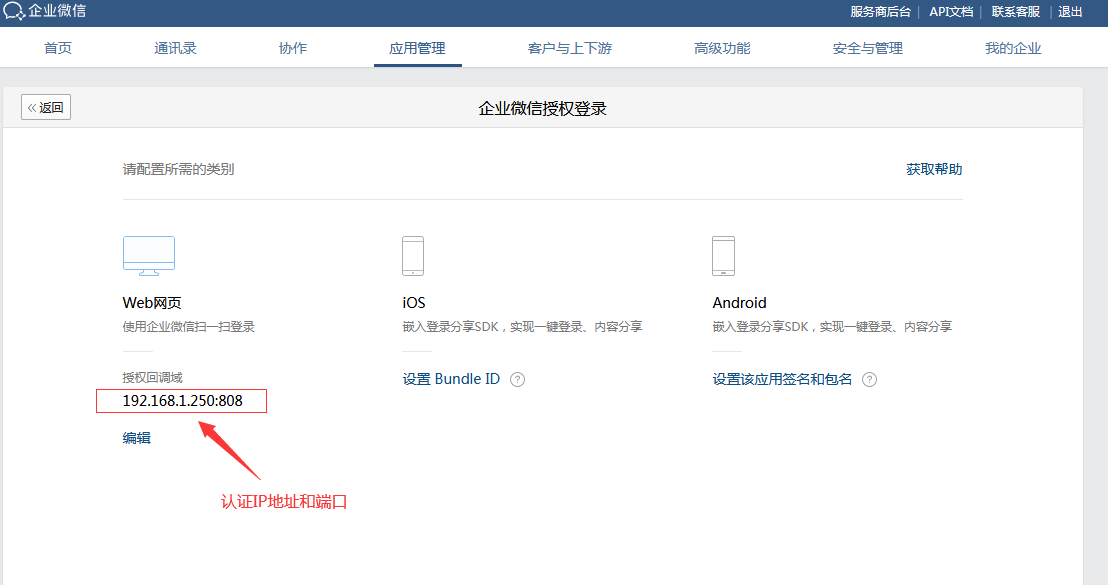Open the 获取帮助 link

click(x=934, y=170)
